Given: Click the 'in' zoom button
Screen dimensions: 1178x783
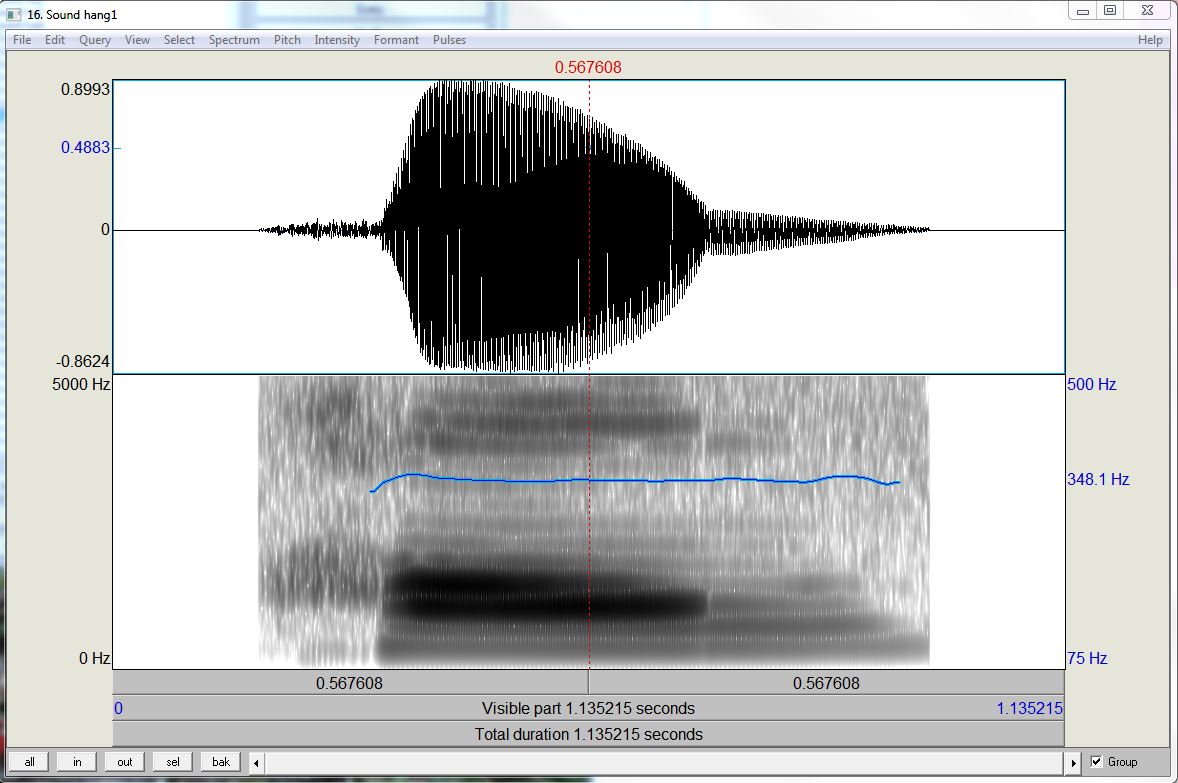Looking at the screenshot, I should 77,762.
